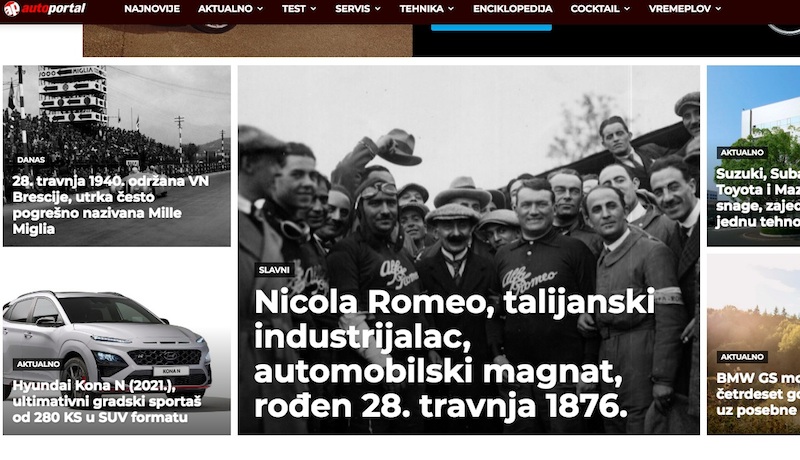Screen dimensions: 800x460
Task: Click the AKTUALNO tag on BMW card
Action: pyautogui.click(x=742, y=357)
